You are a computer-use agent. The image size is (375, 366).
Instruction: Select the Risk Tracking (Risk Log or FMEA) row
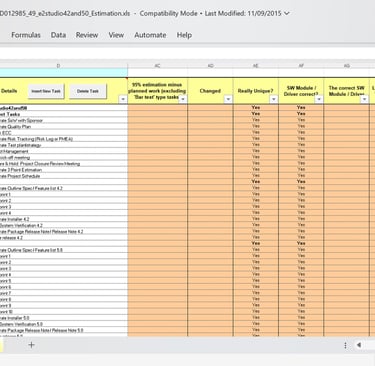click(63, 139)
